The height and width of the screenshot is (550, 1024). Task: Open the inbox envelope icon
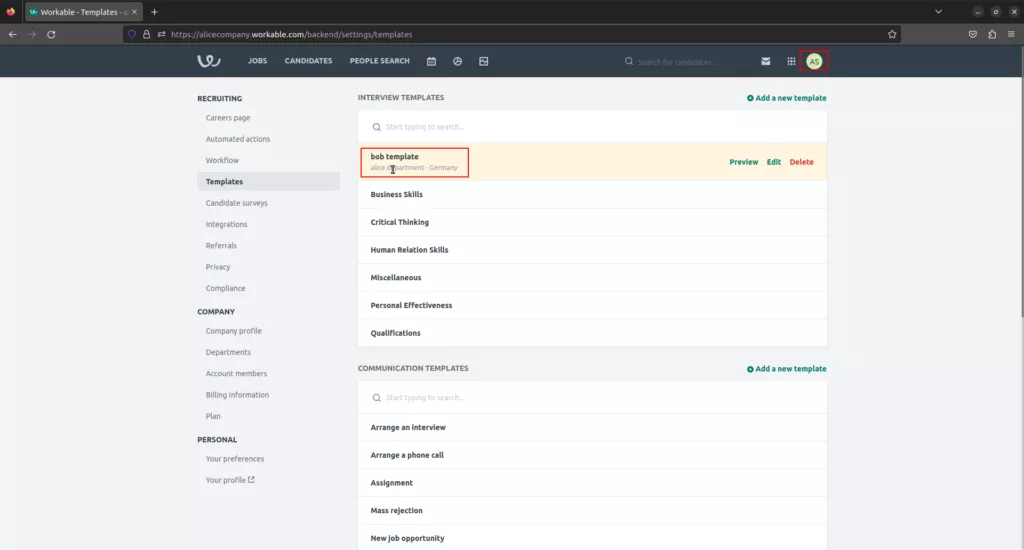pos(766,61)
